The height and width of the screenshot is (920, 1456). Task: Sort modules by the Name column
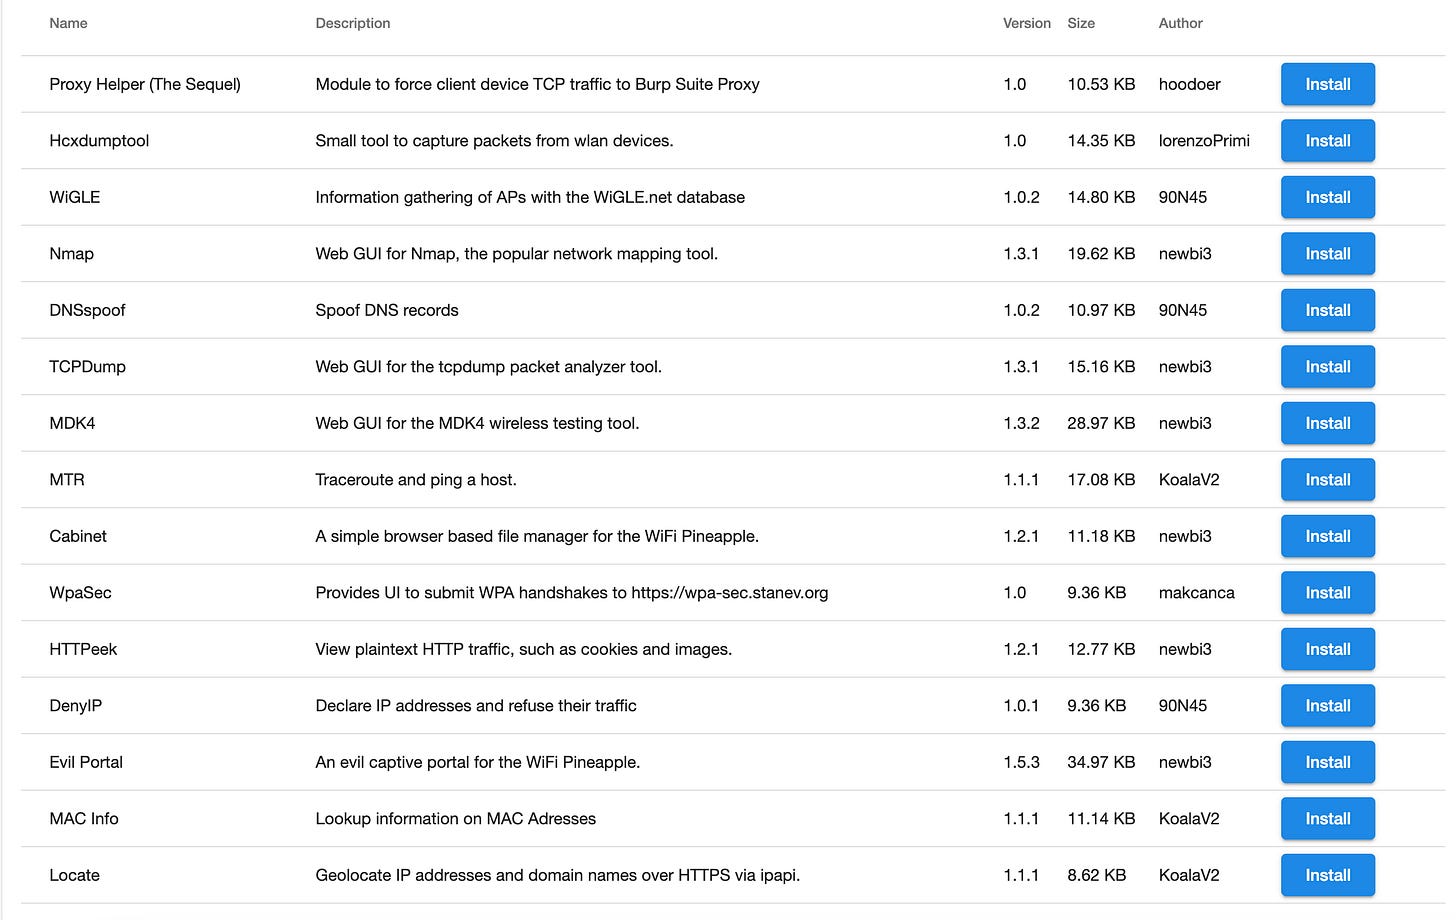pos(68,23)
